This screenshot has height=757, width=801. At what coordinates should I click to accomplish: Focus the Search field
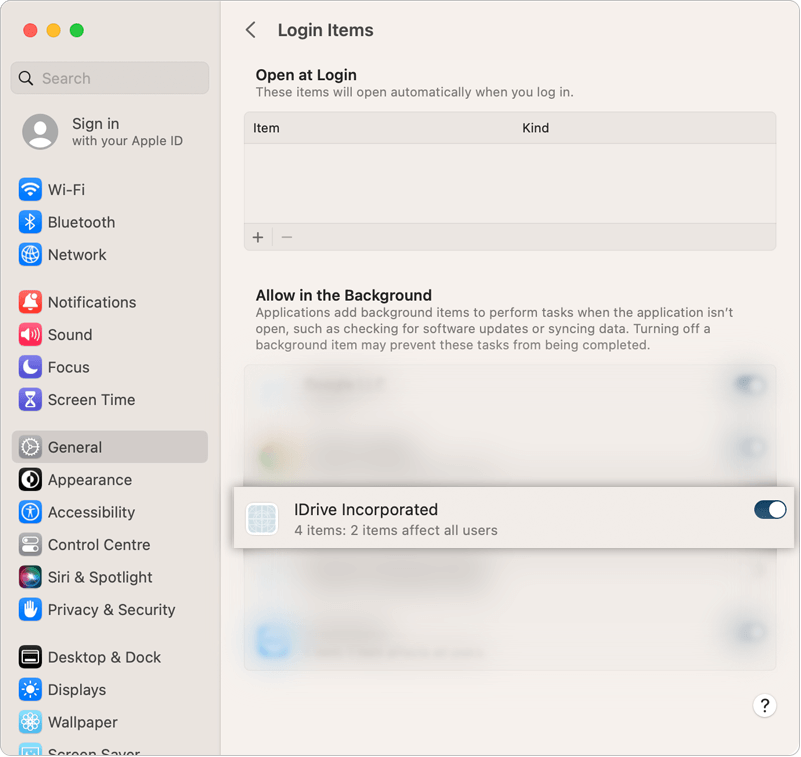click(110, 78)
